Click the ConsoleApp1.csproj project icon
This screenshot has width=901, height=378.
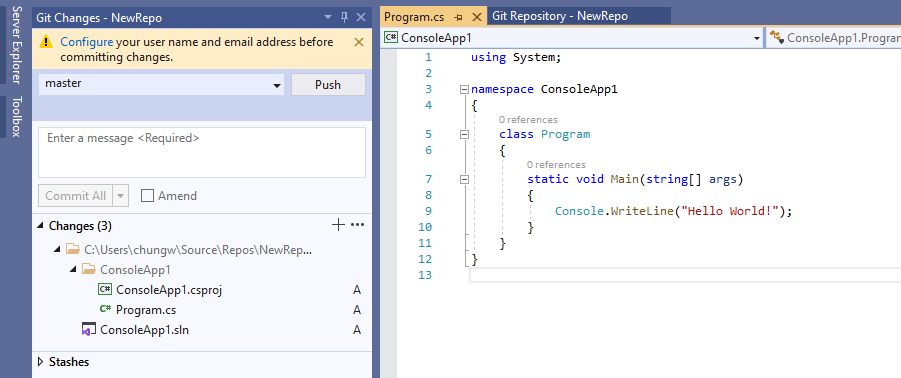pyautogui.click(x=105, y=290)
